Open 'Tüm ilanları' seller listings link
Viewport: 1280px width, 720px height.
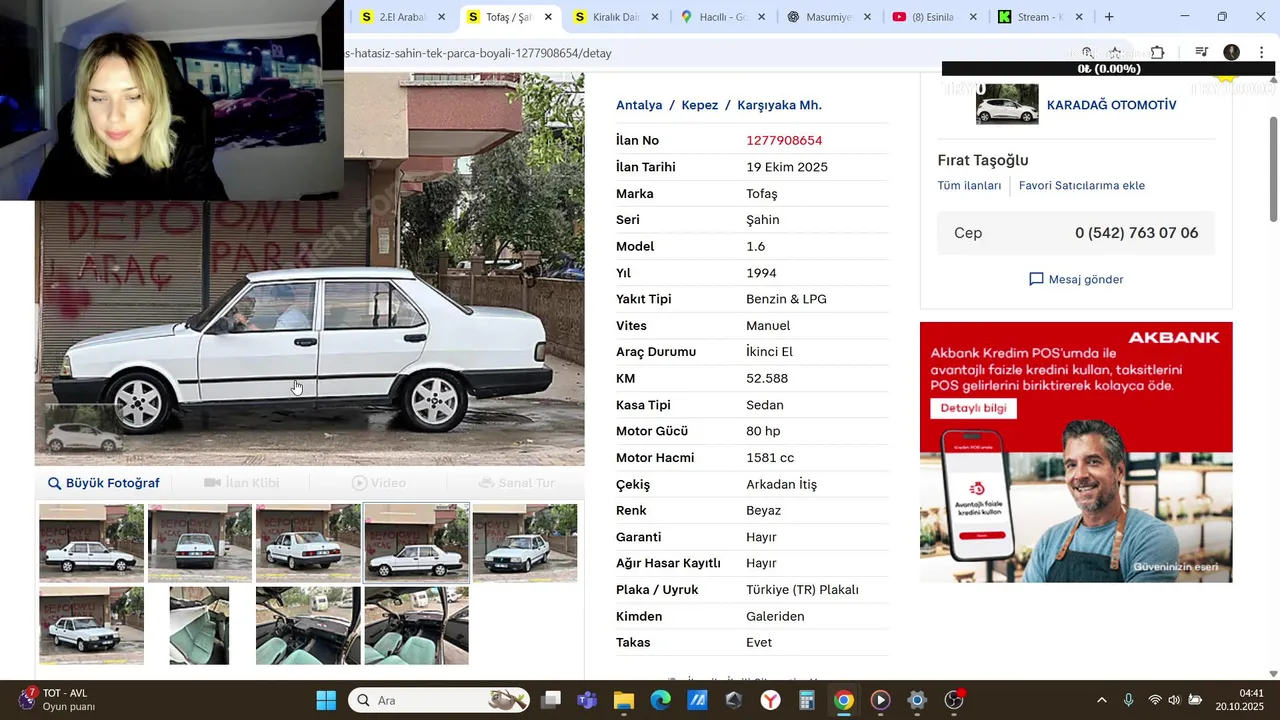point(969,185)
